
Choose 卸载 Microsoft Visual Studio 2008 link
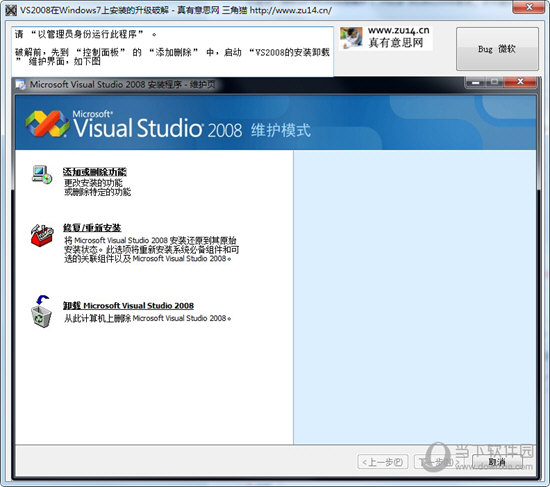click(128, 306)
